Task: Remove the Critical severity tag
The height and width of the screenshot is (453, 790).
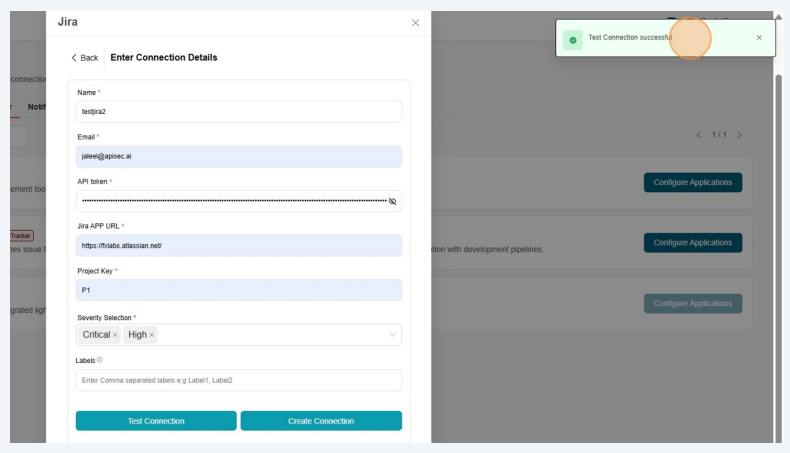Action: click(115, 335)
